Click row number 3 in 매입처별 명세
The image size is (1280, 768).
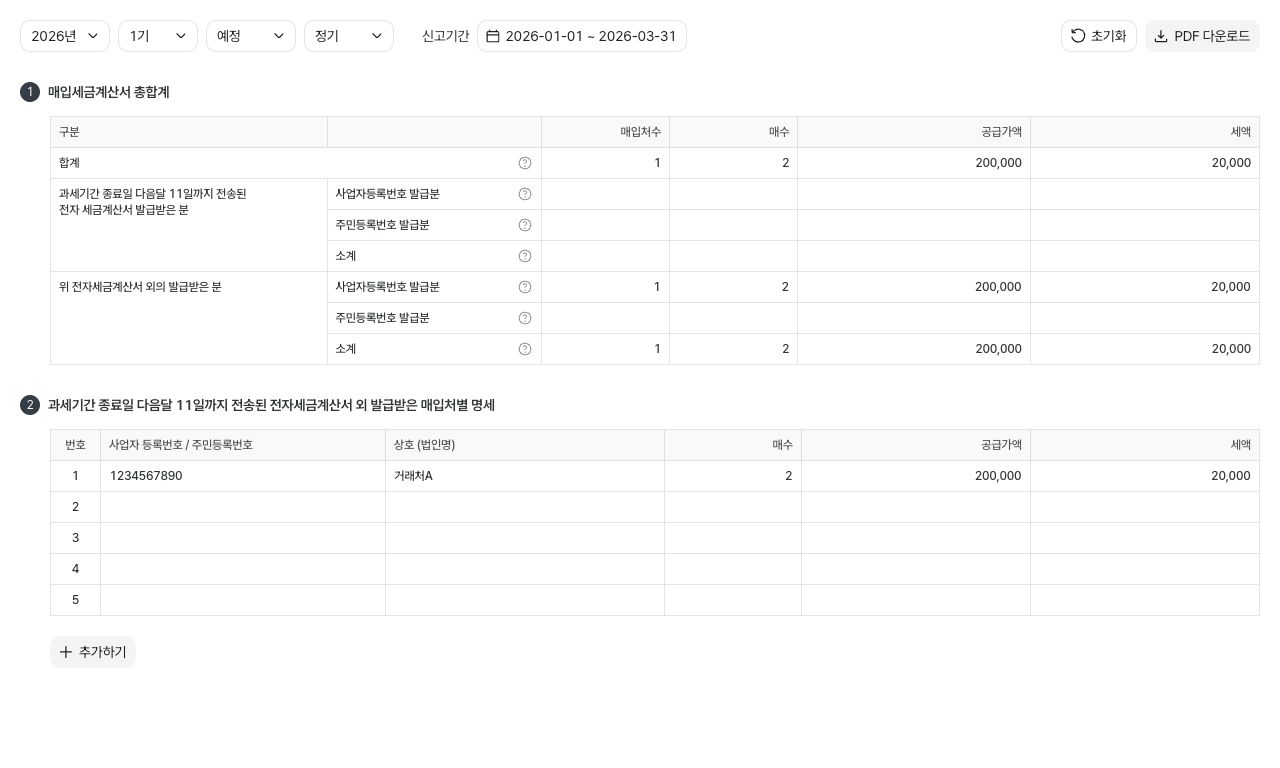(x=75, y=538)
